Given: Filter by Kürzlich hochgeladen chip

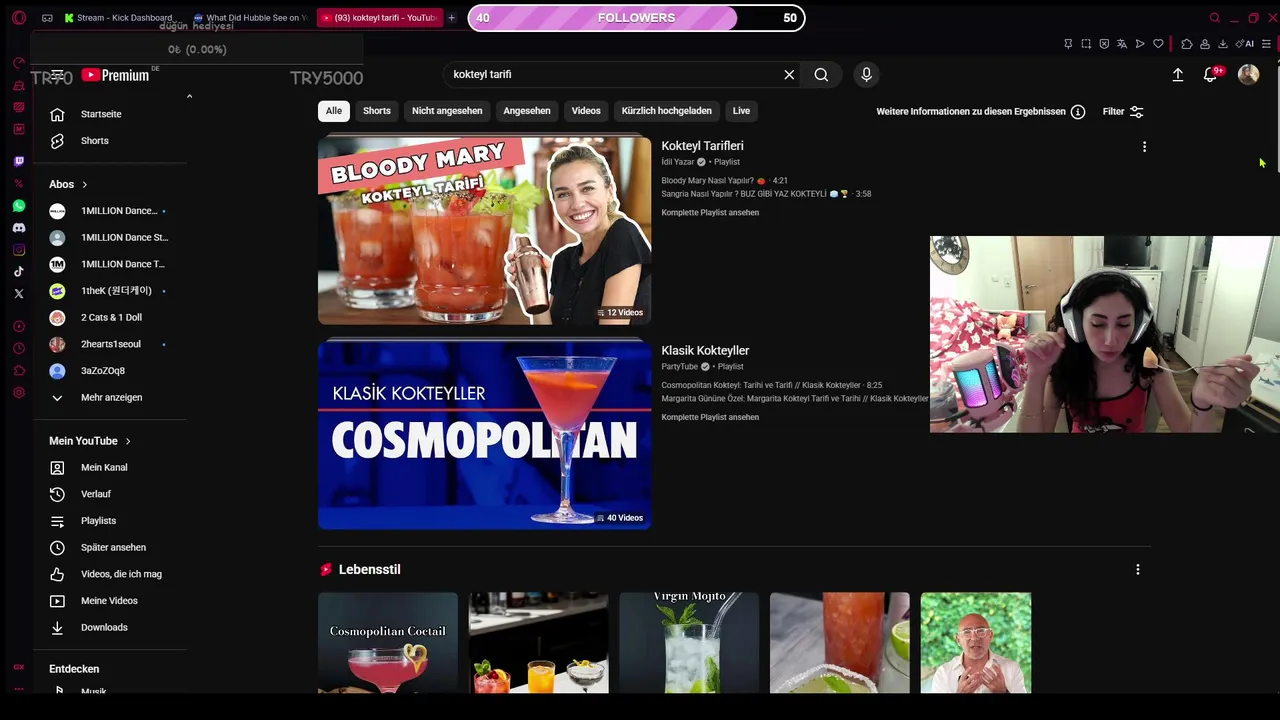Looking at the screenshot, I should click(x=667, y=111).
